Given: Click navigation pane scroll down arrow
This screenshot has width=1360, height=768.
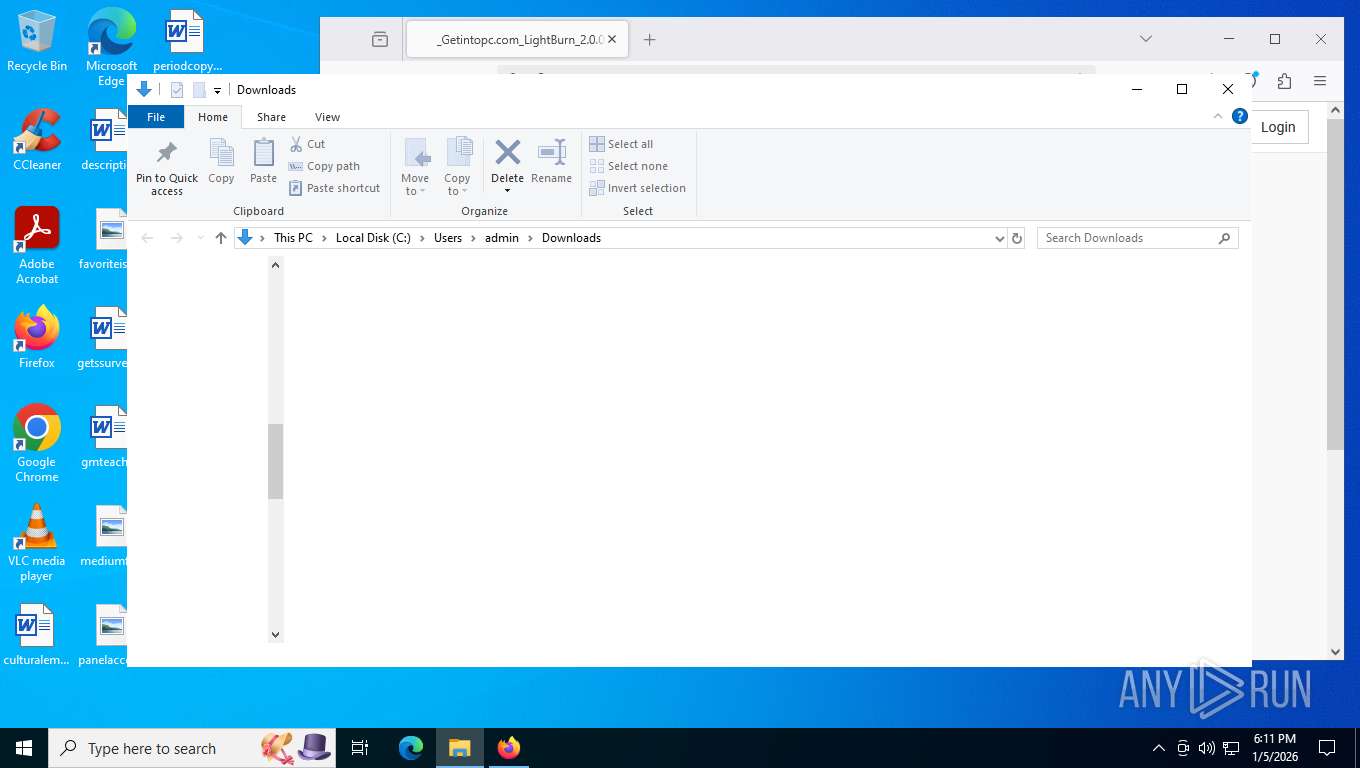Looking at the screenshot, I should coord(276,634).
